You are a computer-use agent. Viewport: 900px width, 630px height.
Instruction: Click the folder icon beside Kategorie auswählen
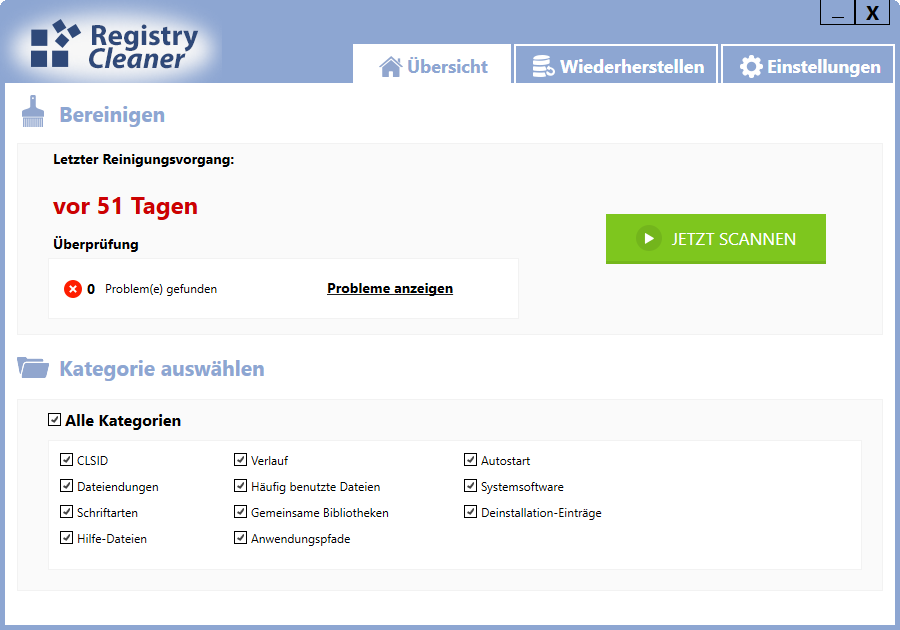tap(33, 368)
